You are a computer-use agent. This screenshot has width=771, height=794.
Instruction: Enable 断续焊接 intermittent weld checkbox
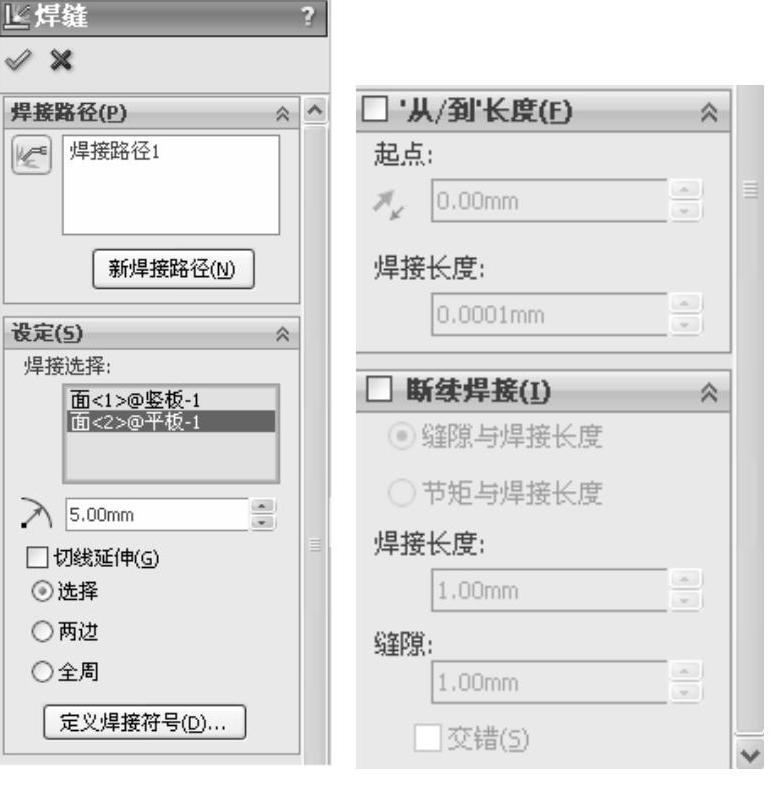[x=379, y=389]
